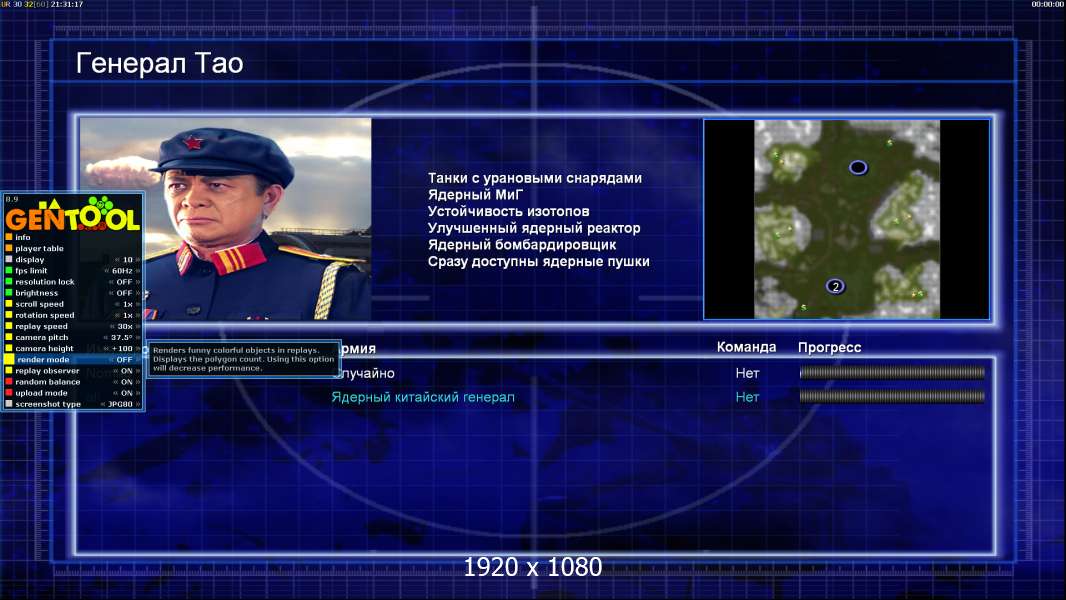This screenshot has height=600, width=1066.
Task: Click the green square icon beside resolution lock
Action: point(9,281)
